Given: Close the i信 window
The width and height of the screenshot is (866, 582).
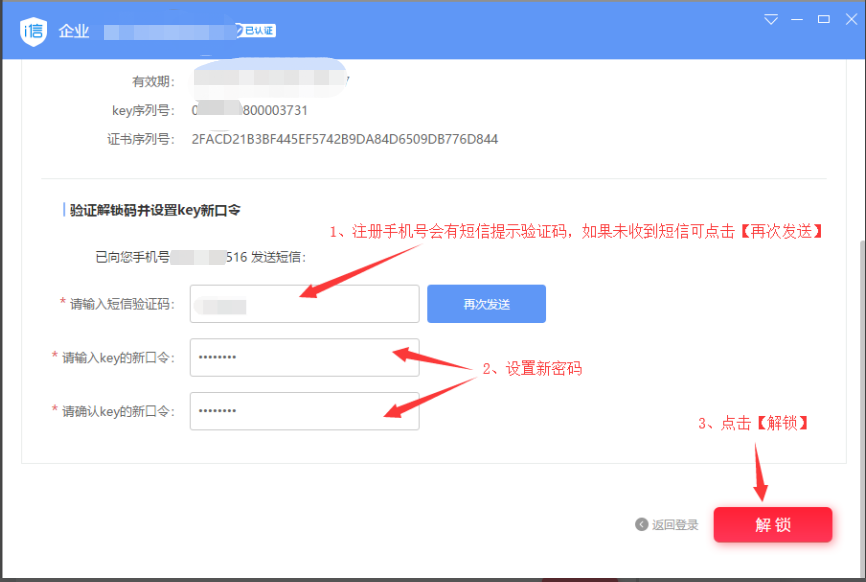Looking at the screenshot, I should pos(849,19).
